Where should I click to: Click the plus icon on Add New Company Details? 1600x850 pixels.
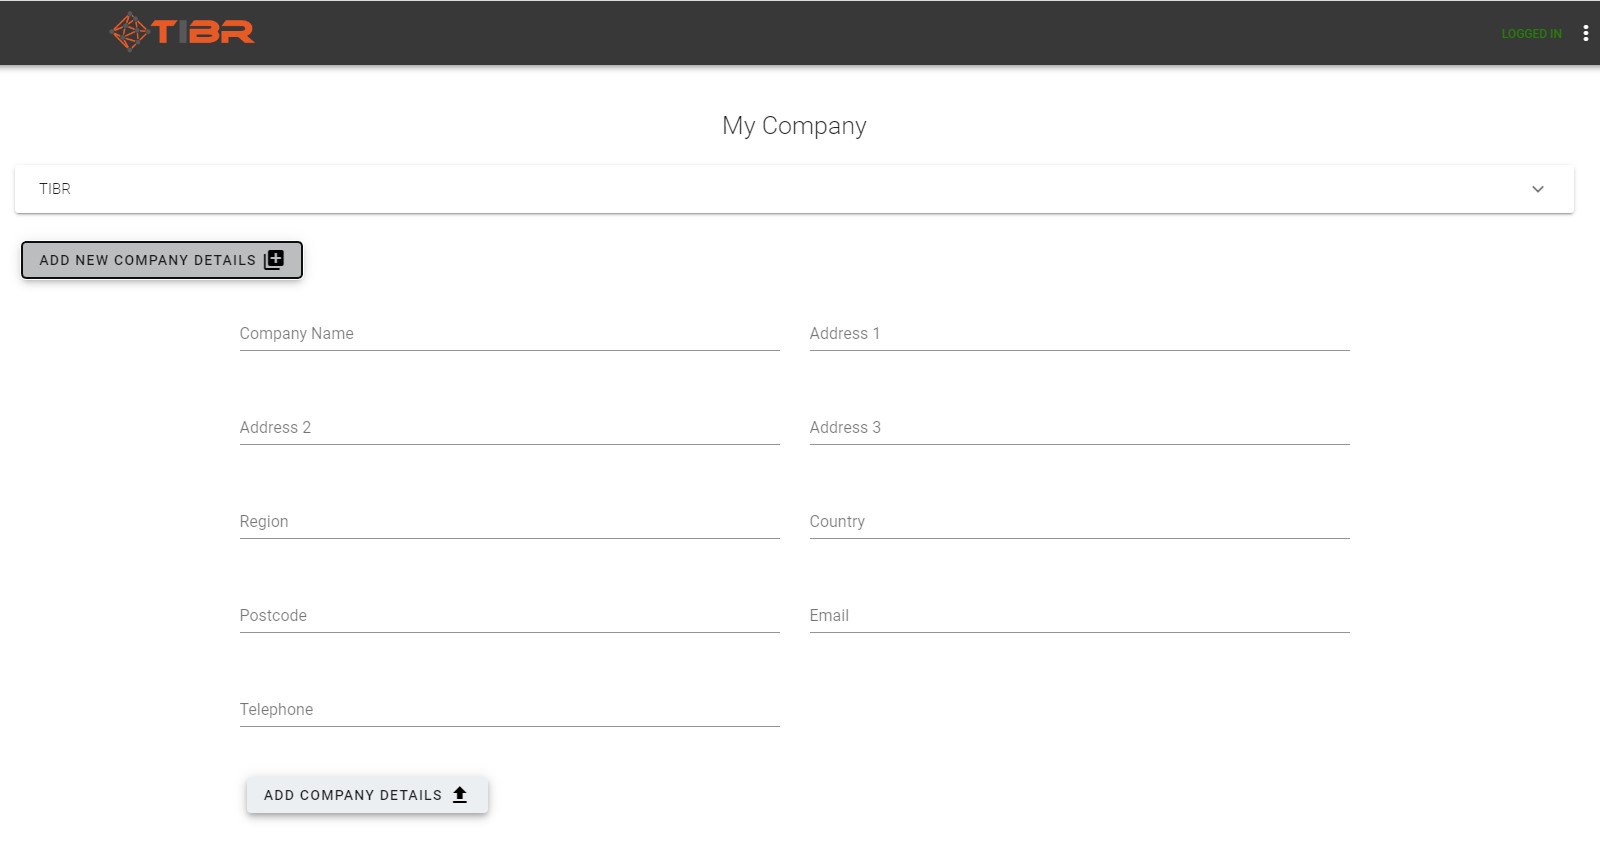coord(274,259)
